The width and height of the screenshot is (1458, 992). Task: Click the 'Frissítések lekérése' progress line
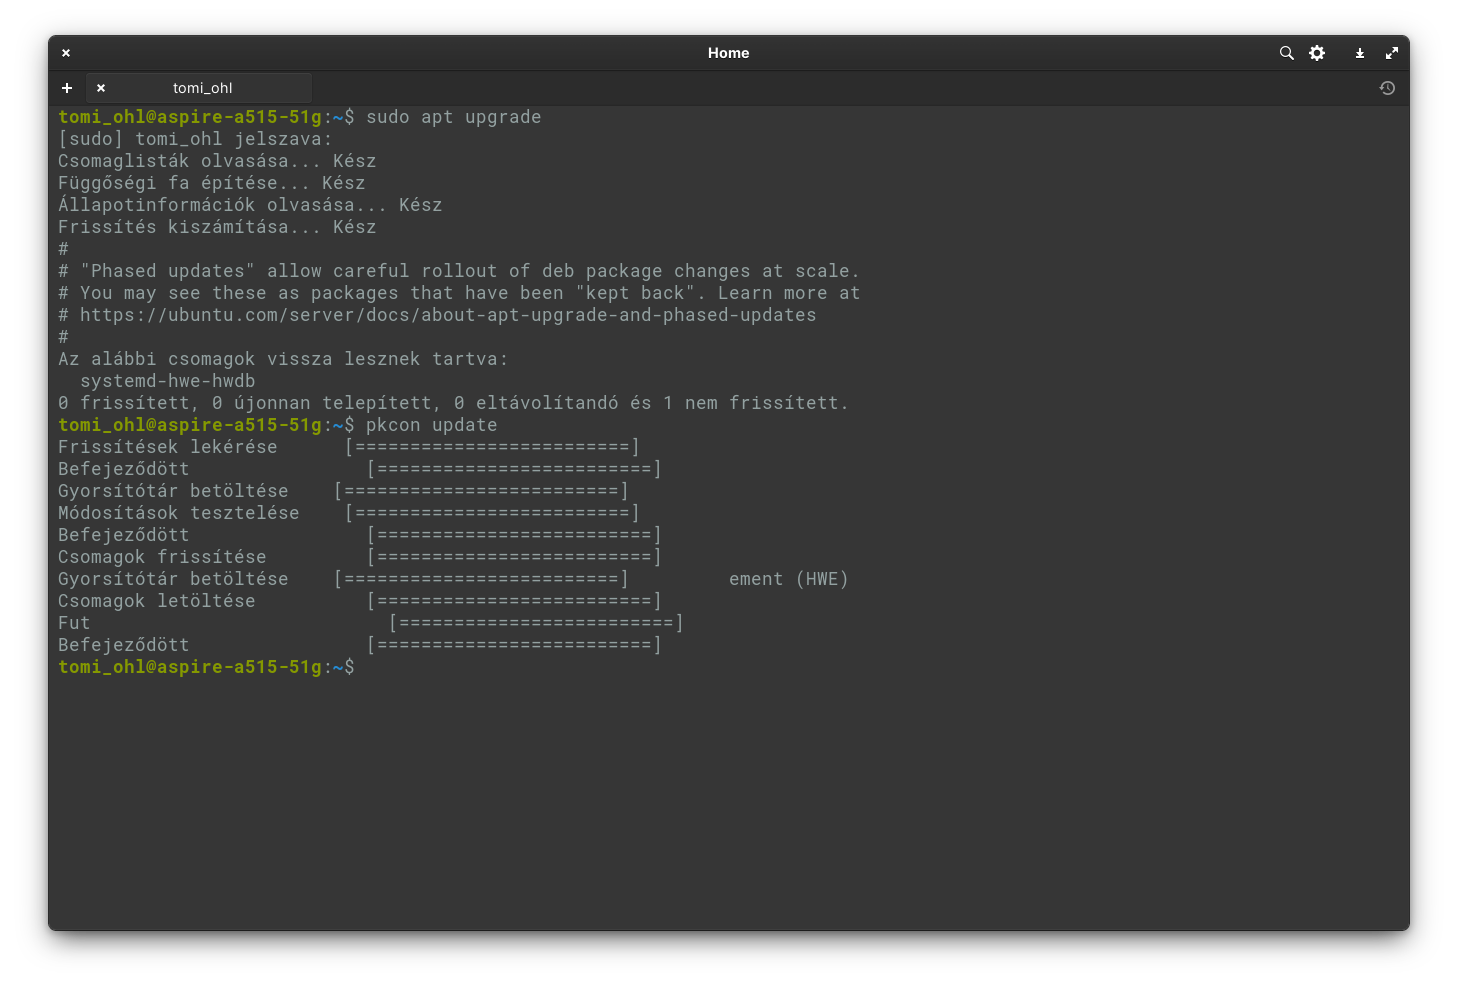coord(349,447)
